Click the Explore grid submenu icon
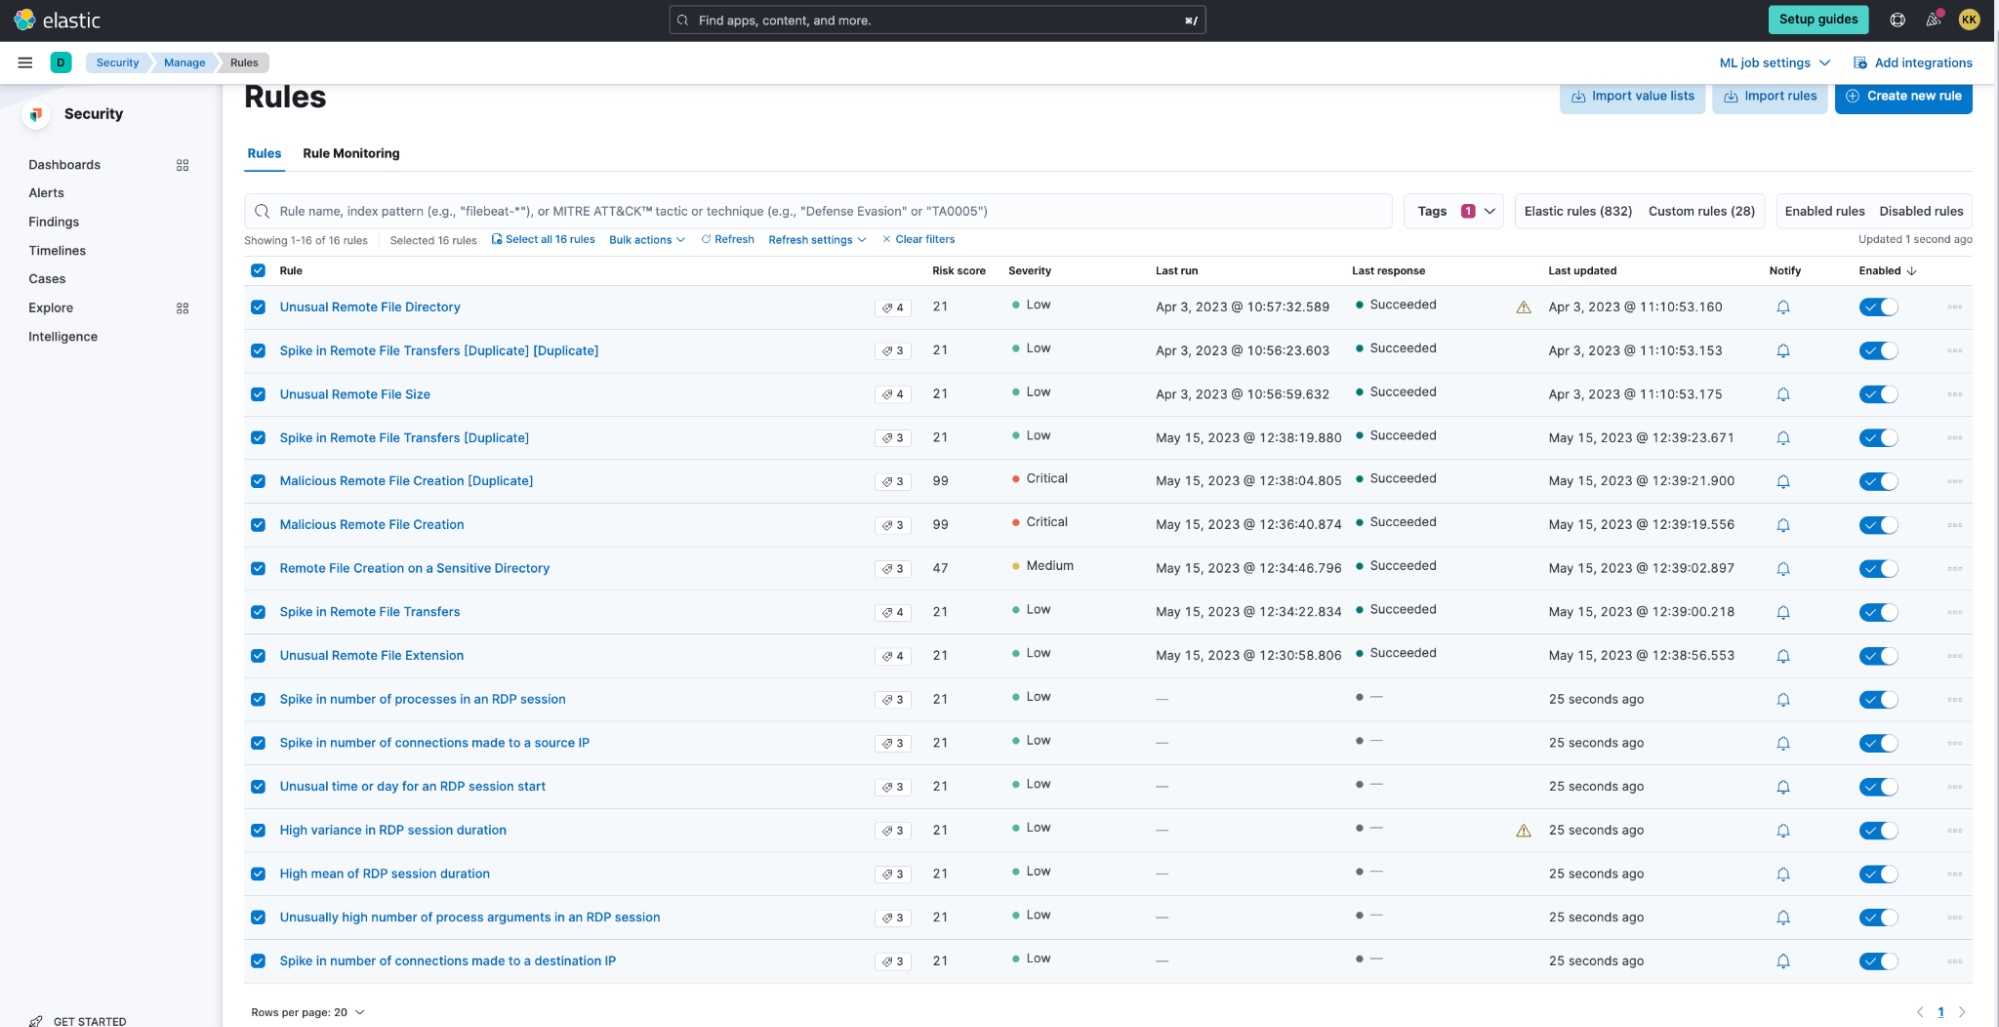This screenshot has height=1027, width=1999. (x=182, y=308)
